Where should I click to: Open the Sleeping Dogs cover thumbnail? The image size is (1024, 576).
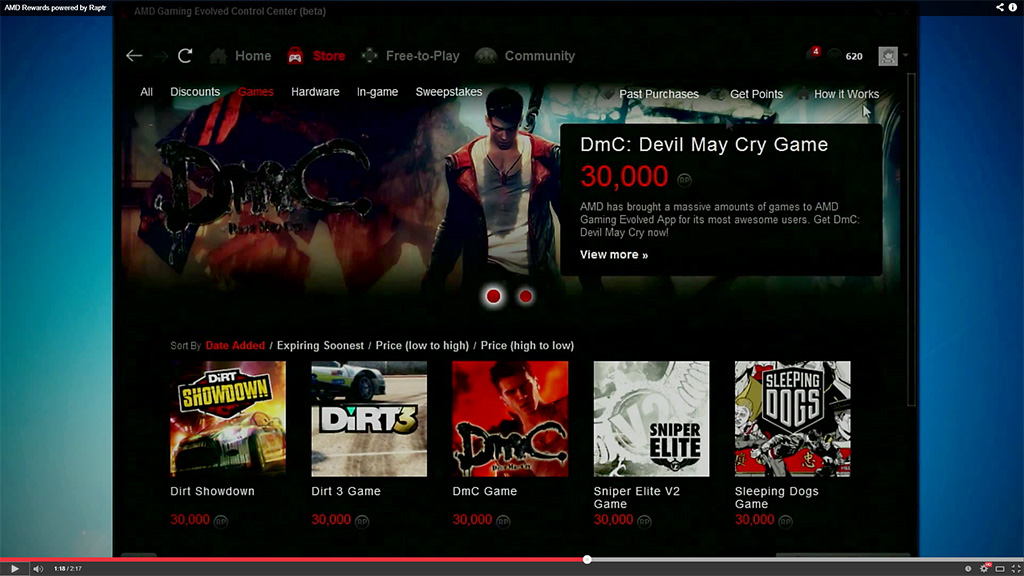click(x=792, y=419)
